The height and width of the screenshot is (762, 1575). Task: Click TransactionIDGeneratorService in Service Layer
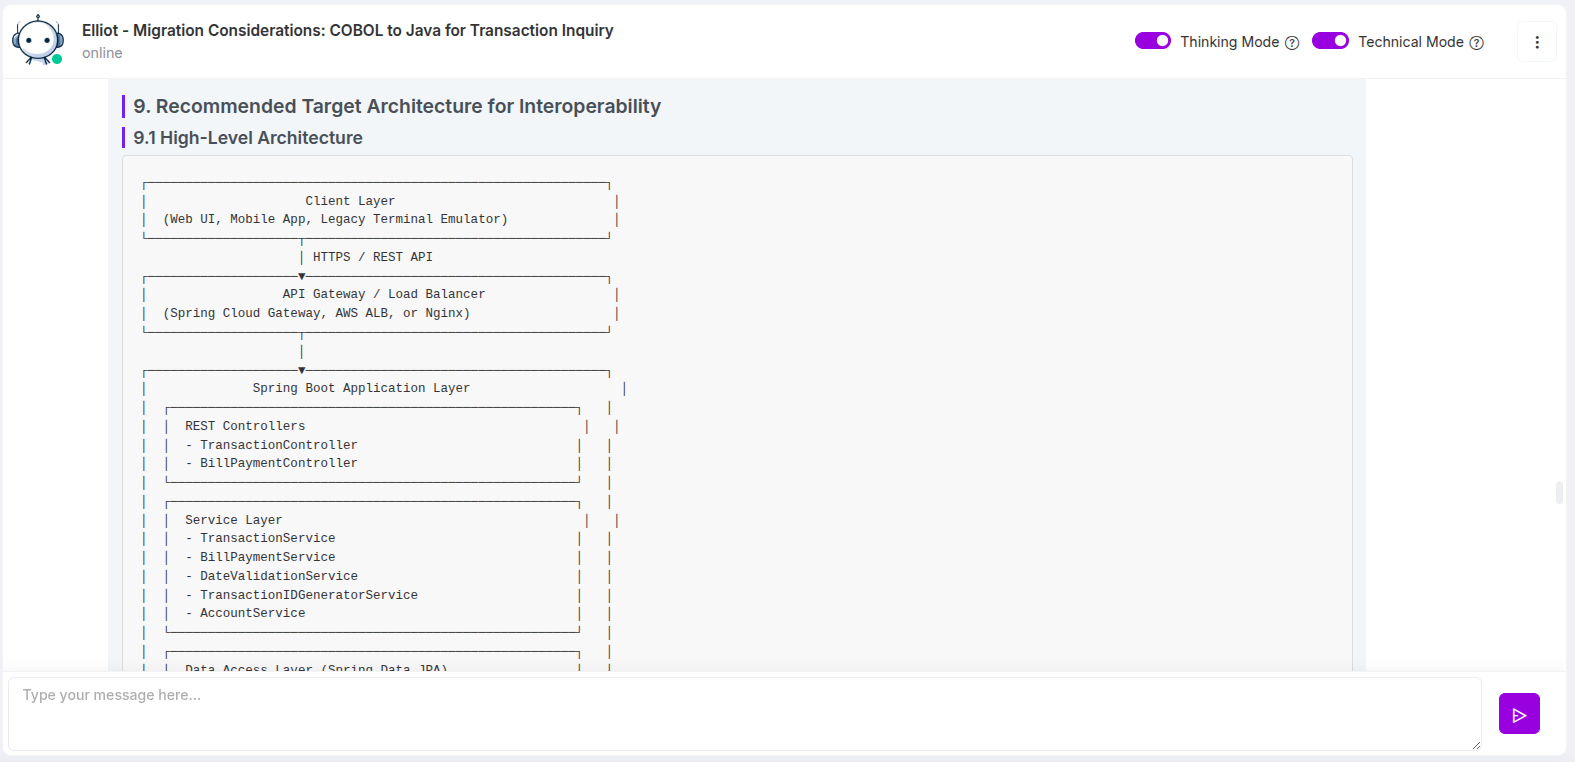[x=309, y=595]
